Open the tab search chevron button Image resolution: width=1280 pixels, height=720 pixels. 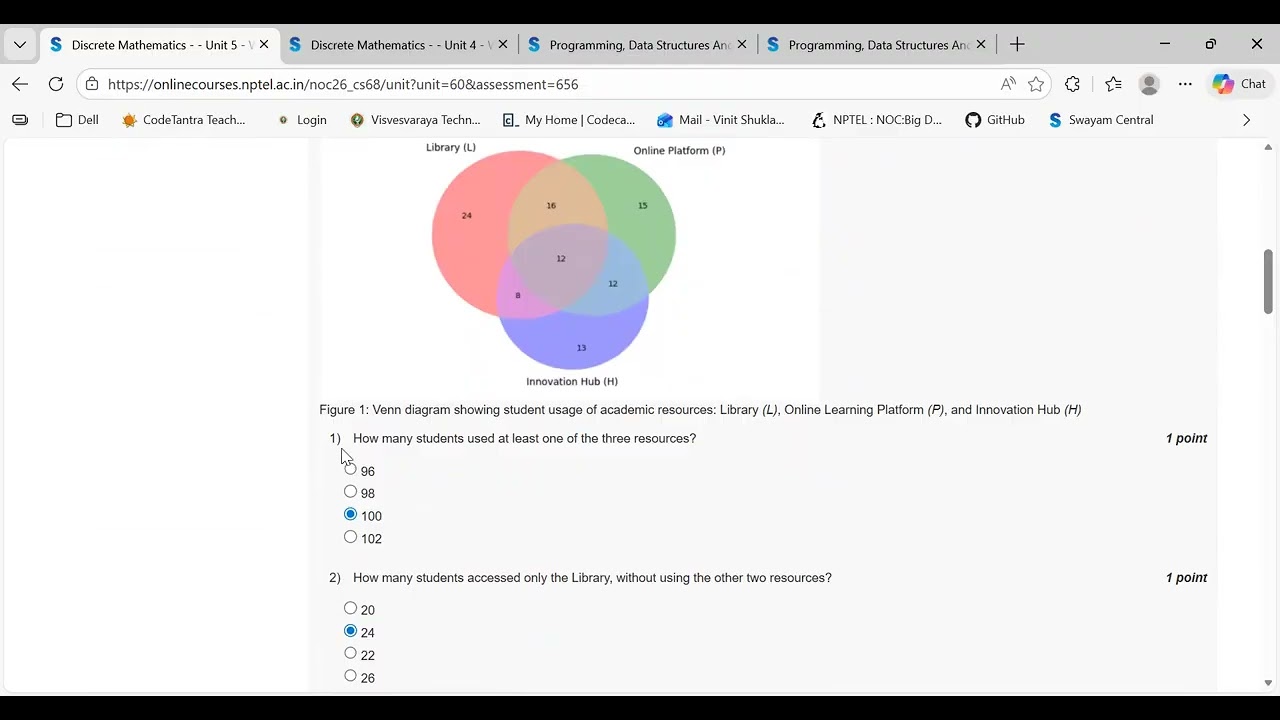(20, 45)
